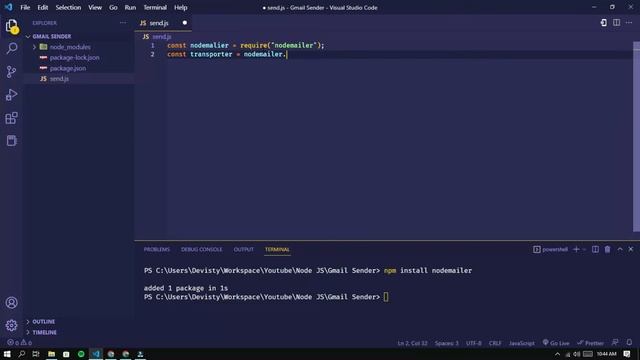
Task: Click line number 2 in the gutter
Action: (x=152, y=54)
